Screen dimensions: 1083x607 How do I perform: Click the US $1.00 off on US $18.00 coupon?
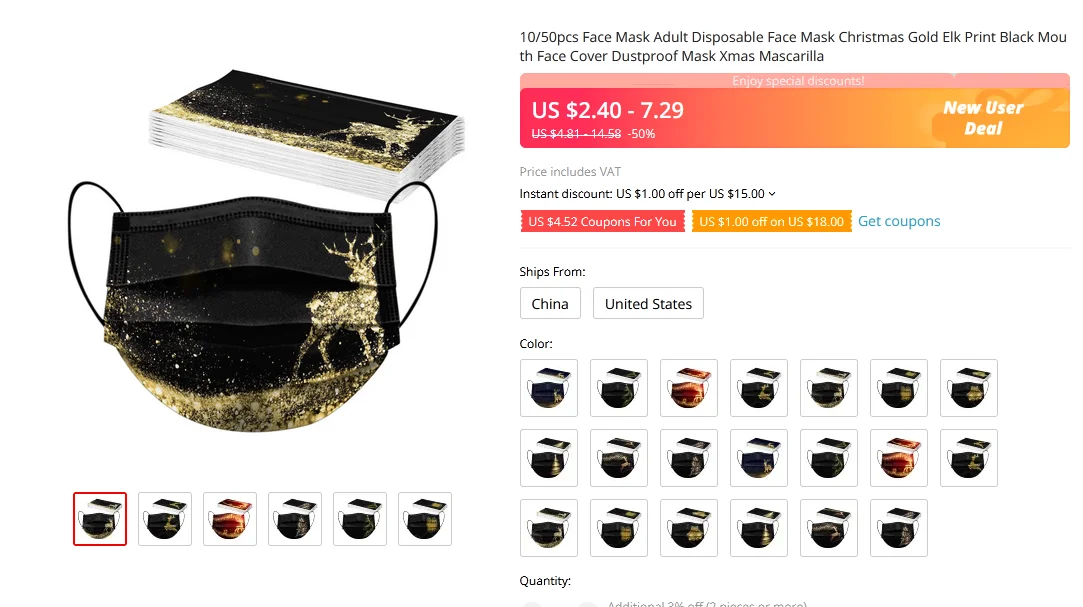pos(771,221)
